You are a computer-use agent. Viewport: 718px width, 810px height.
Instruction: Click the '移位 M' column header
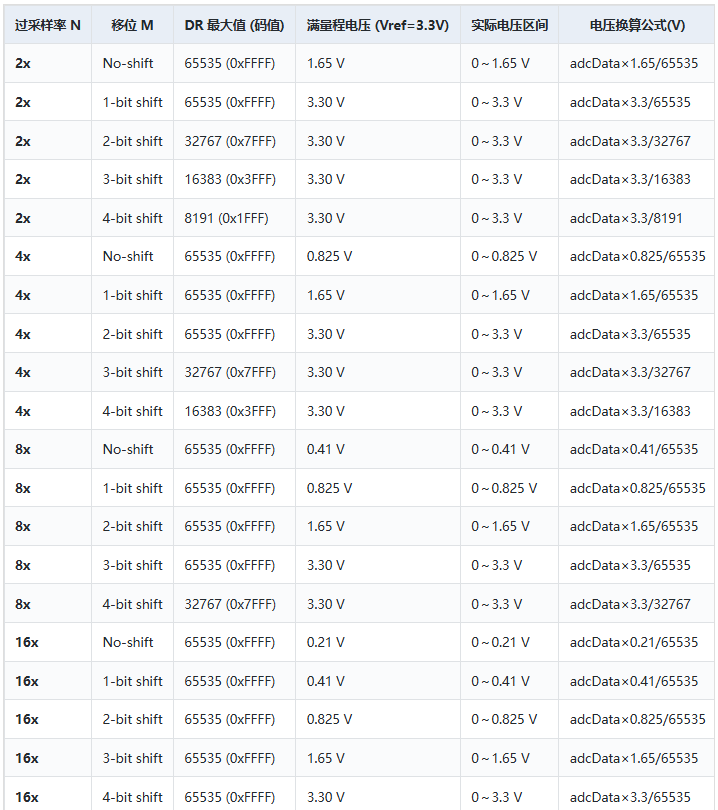(x=132, y=25)
